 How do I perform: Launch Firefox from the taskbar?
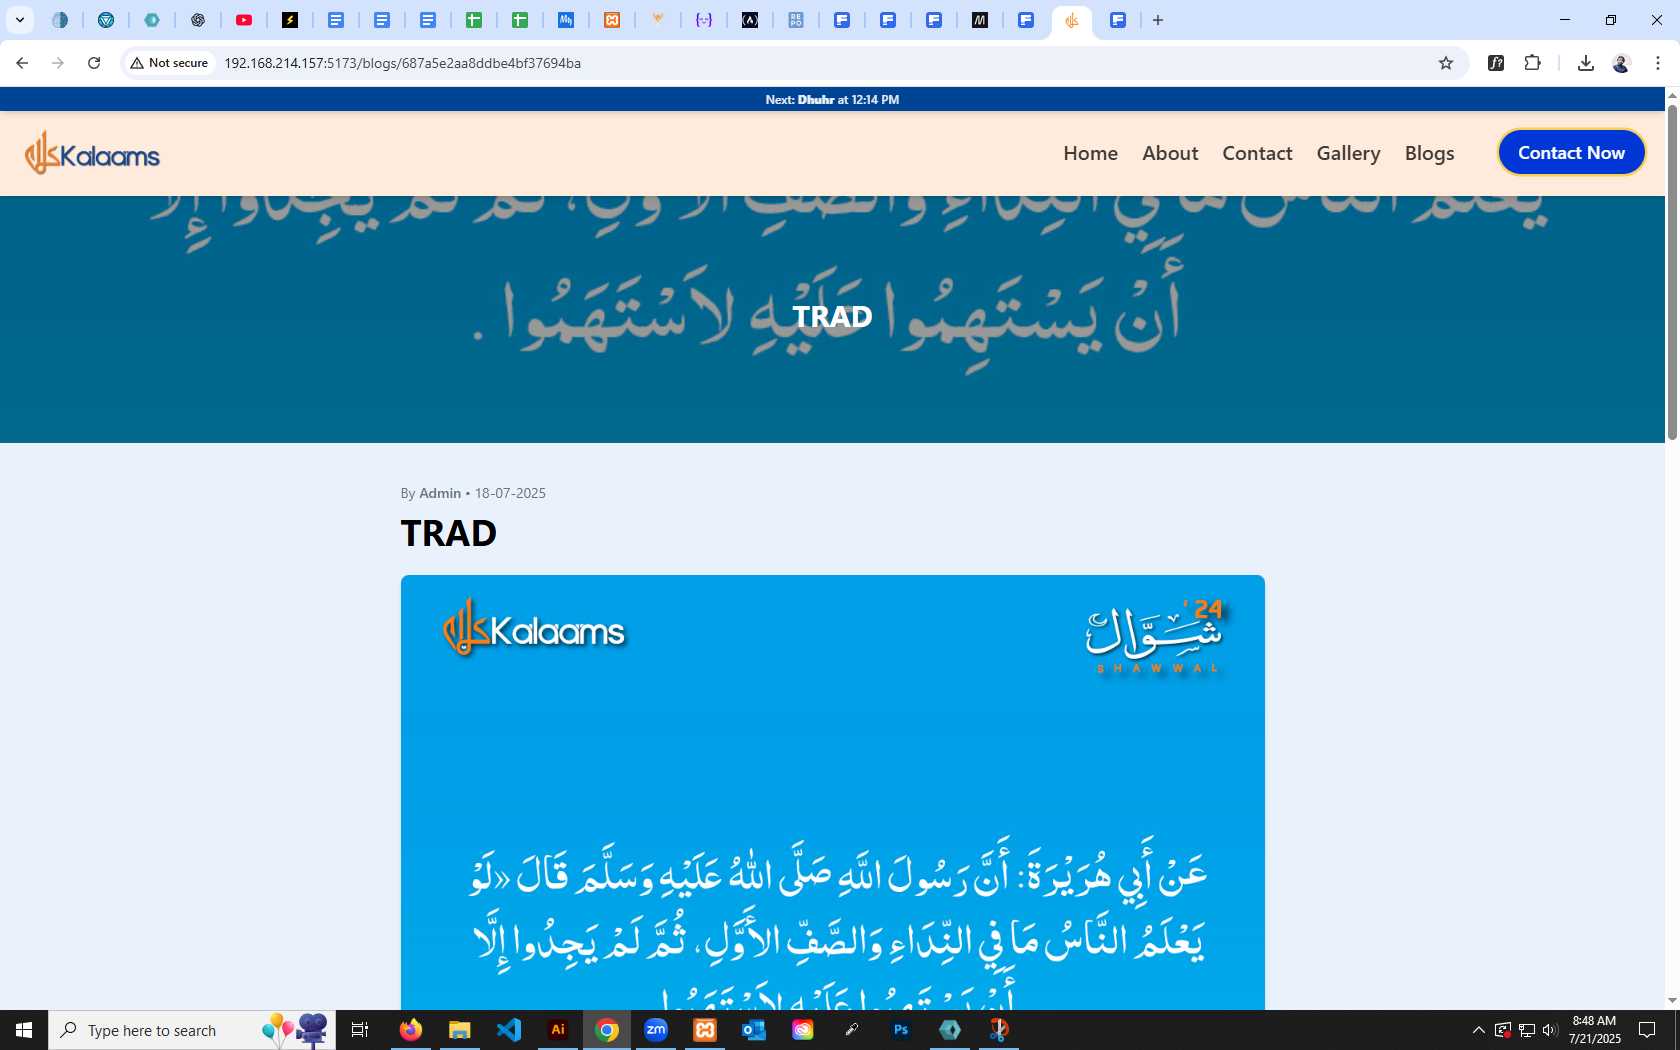click(411, 1030)
